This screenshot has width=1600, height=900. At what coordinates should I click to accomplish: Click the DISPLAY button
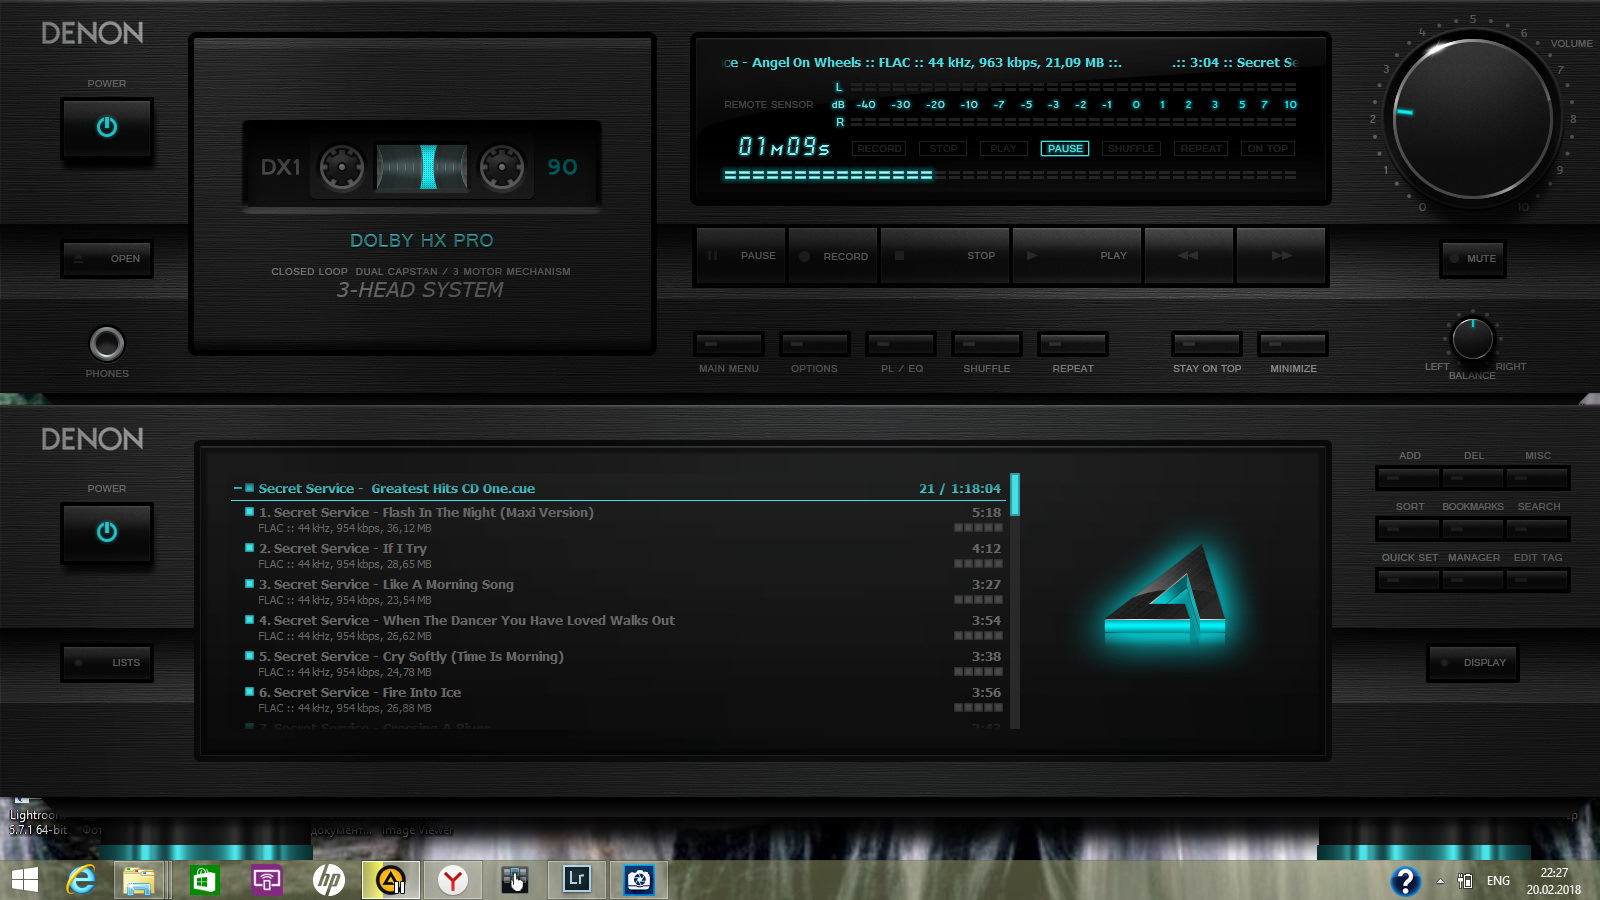click(x=1472, y=662)
